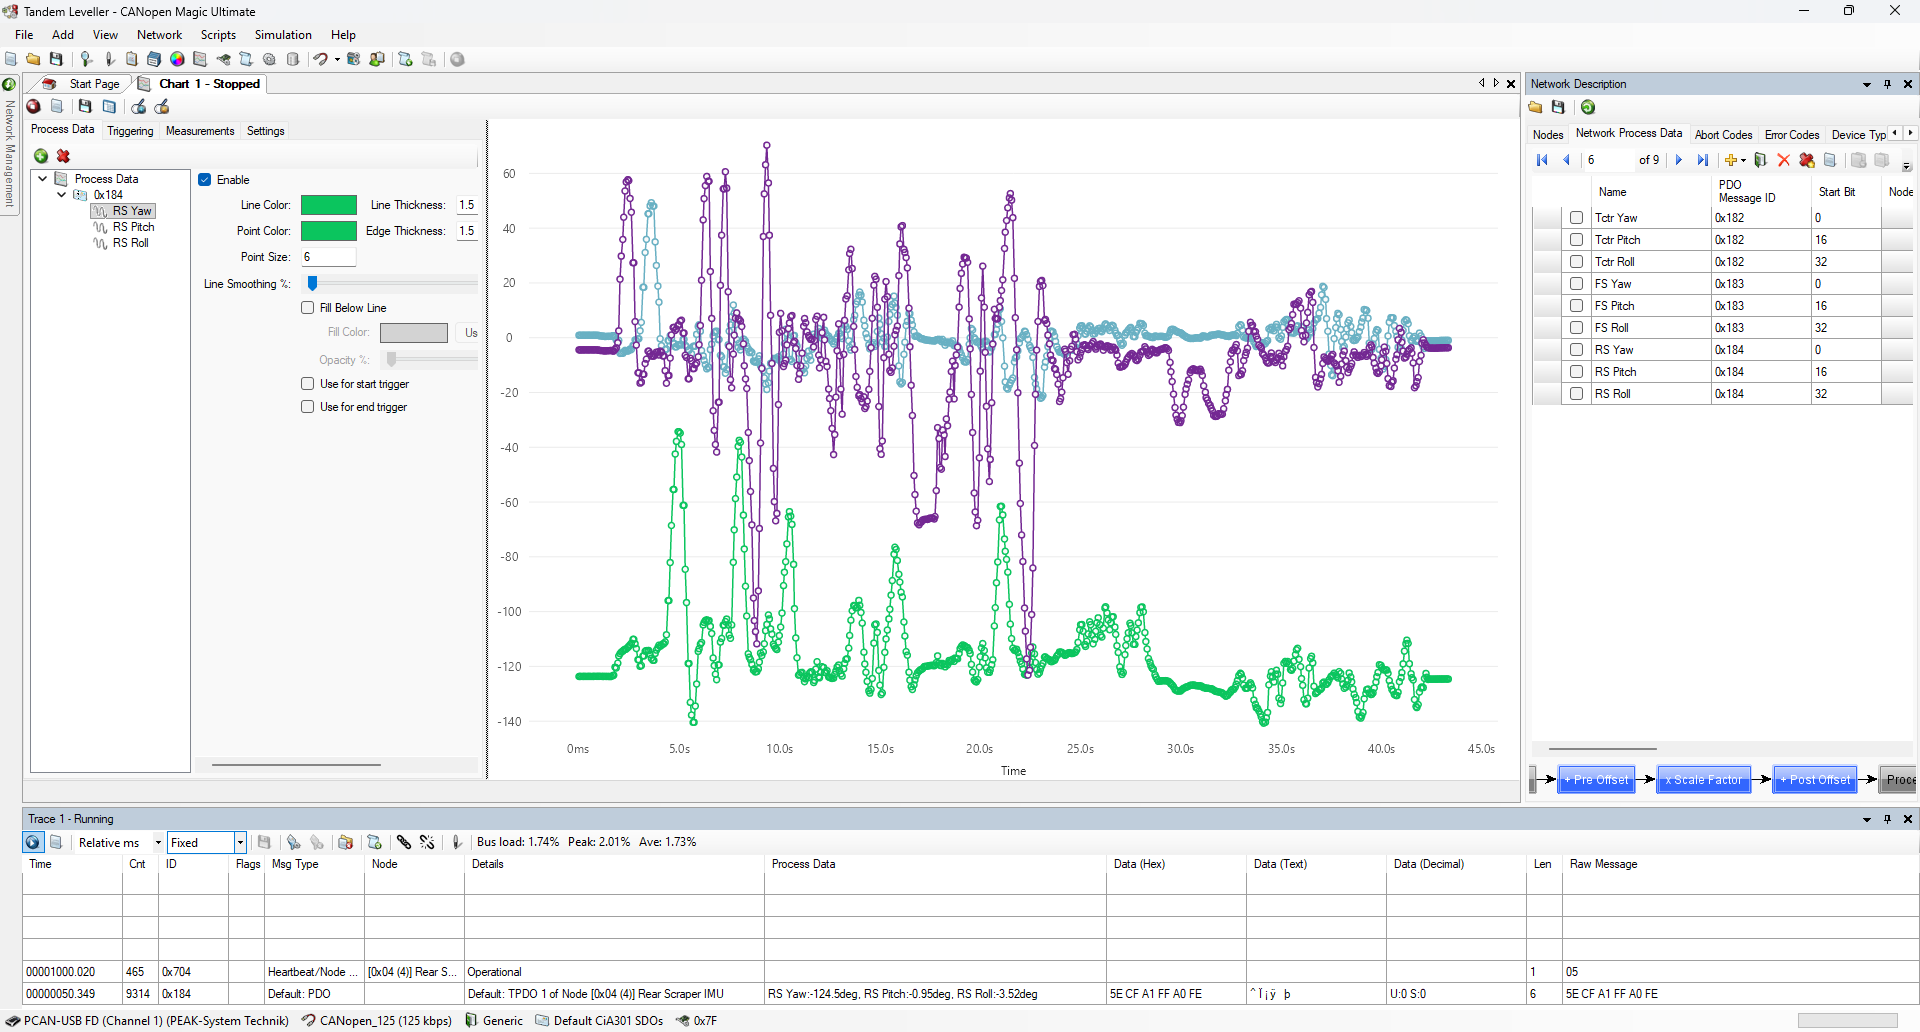Click the Pre Offset button
1920x1032 pixels.
coord(1596,780)
